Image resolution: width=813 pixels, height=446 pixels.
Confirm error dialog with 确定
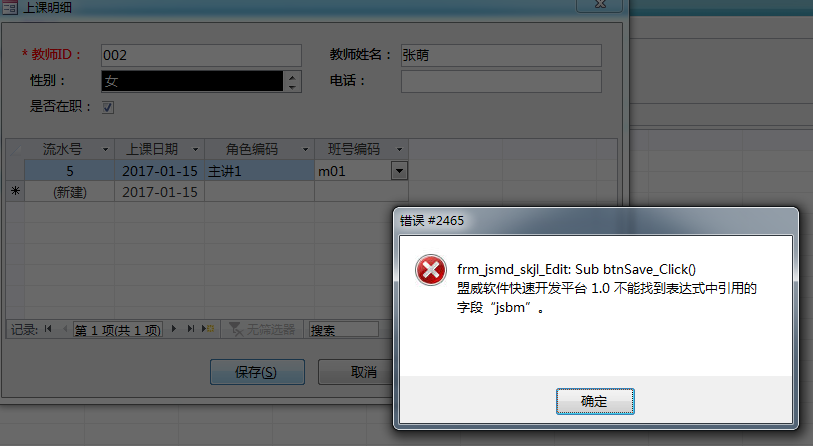[595, 401]
